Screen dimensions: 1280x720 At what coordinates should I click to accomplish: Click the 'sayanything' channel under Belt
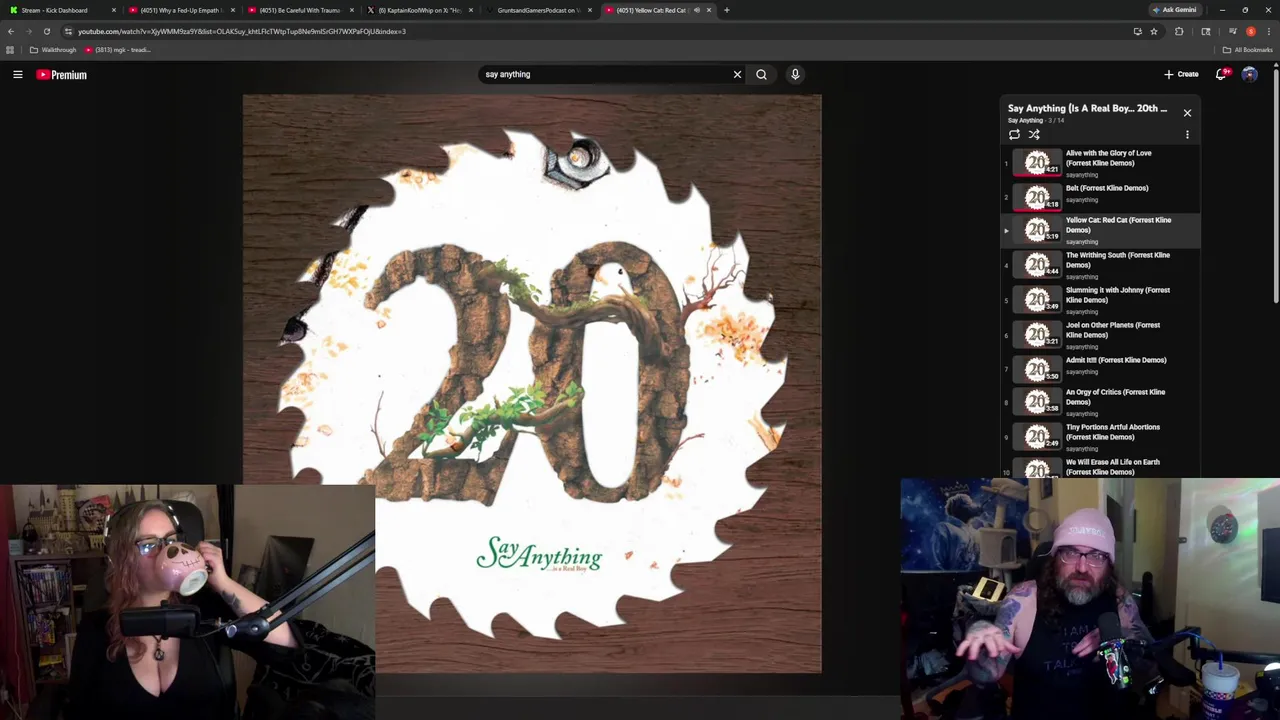click(x=1081, y=200)
